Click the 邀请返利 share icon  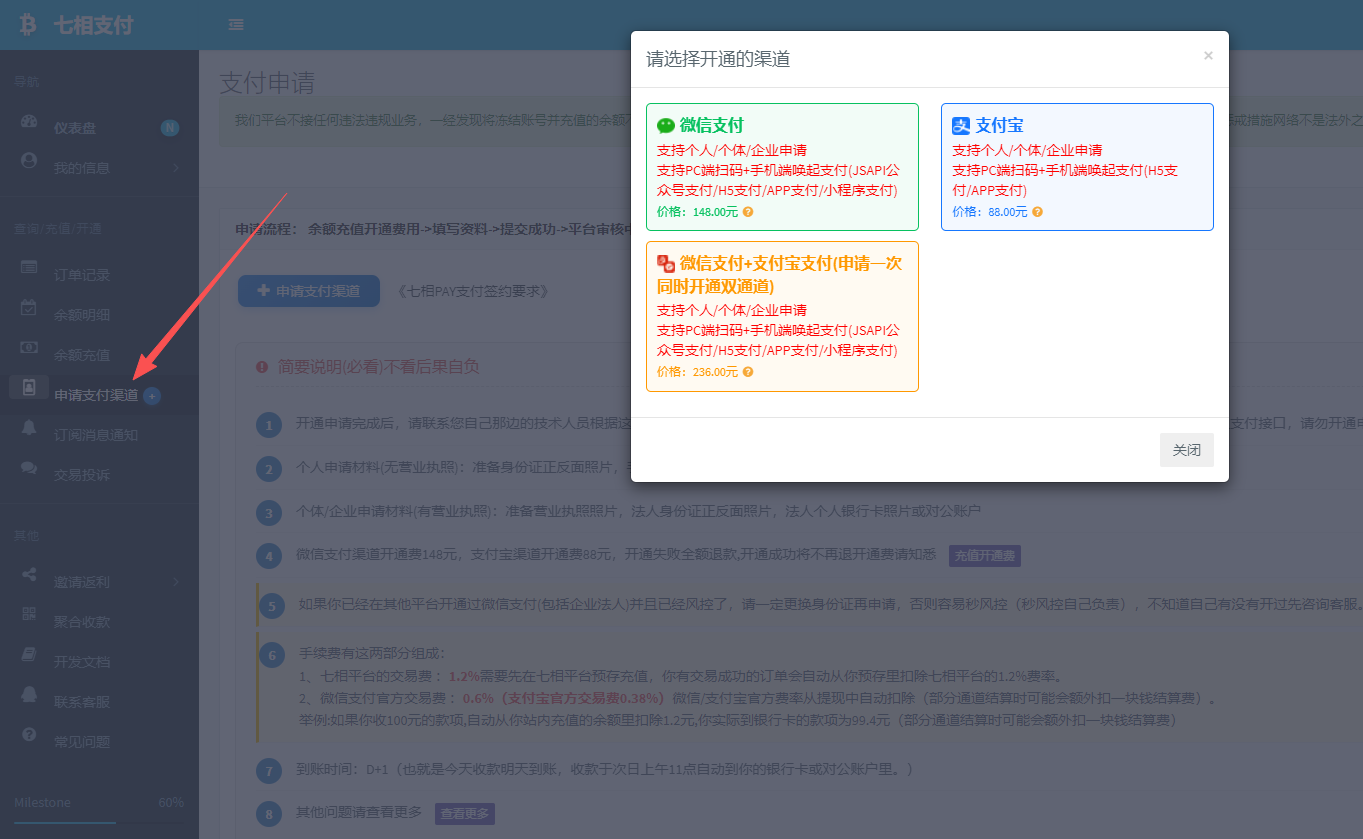point(29,575)
